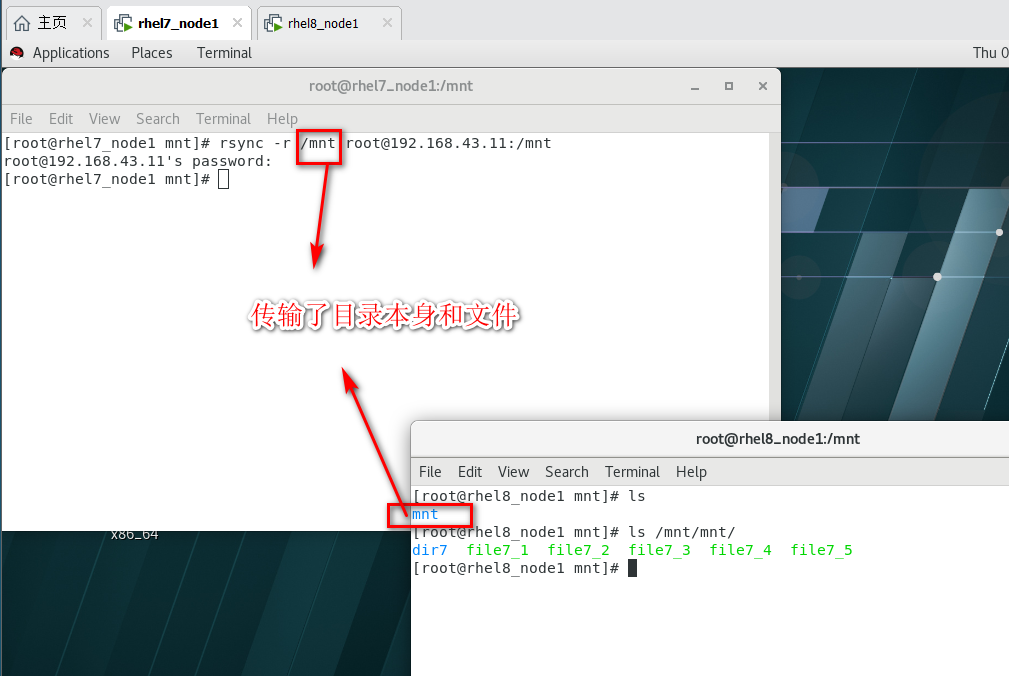Image resolution: width=1009 pixels, height=676 pixels.
Task: Click dir7 in the rhel8 listing
Action: click(429, 550)
